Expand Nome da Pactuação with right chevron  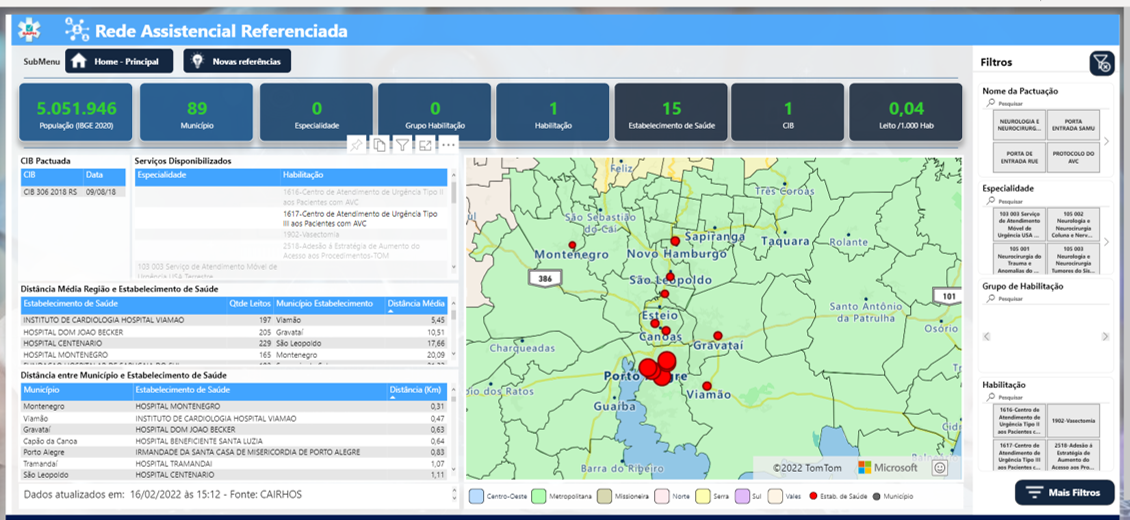[x=1106, y=142]
